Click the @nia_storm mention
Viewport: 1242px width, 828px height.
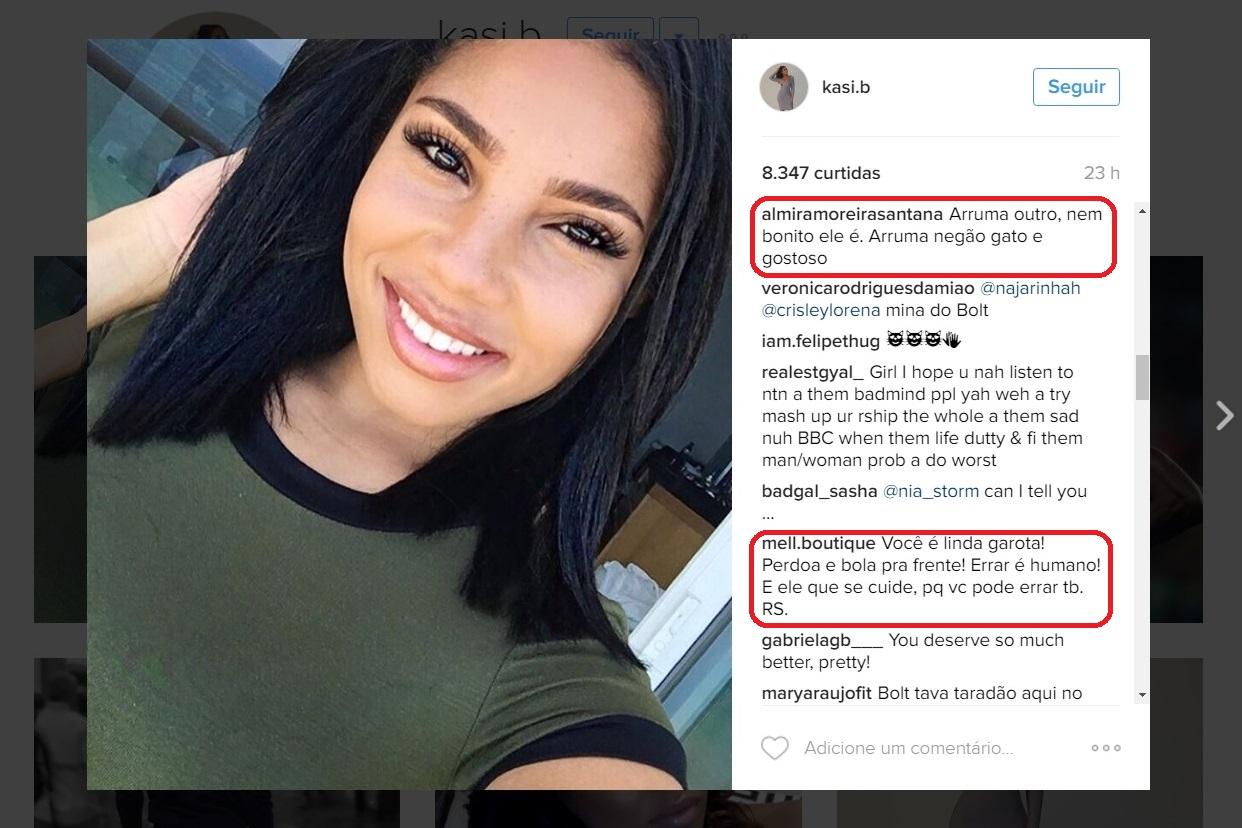(932, 491)
